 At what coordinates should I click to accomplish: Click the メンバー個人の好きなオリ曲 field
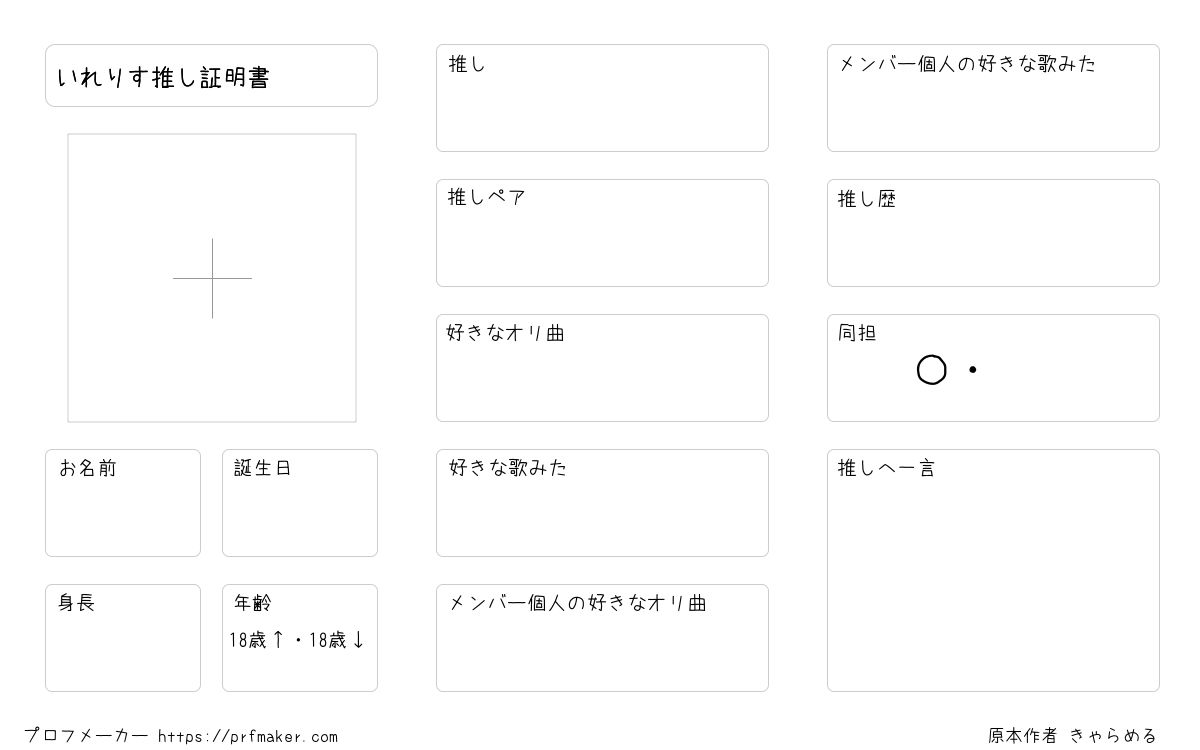click(x=602, y=638)
